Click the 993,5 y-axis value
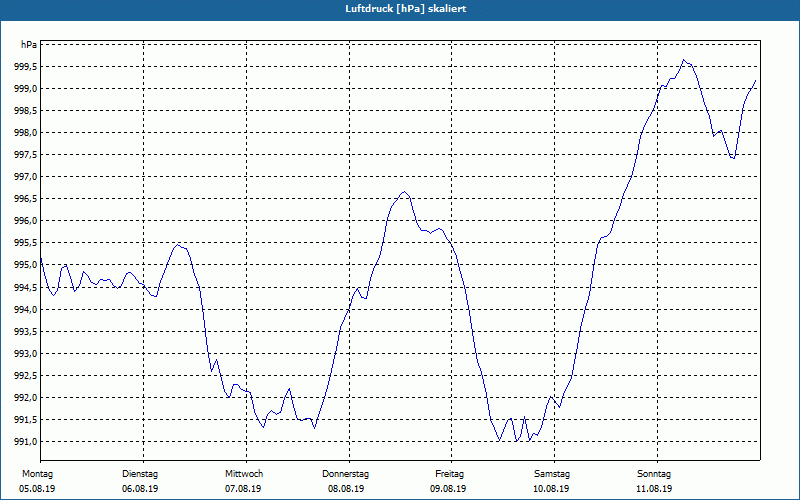The image size is (800, 500). (x=26, y=332)
